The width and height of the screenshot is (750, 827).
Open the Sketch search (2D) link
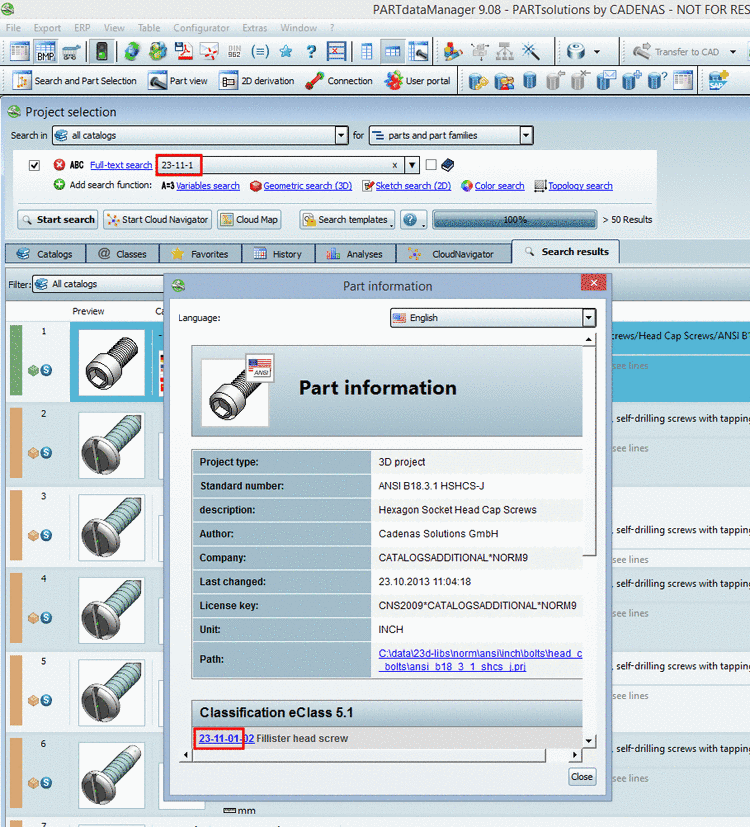[413, 186]
